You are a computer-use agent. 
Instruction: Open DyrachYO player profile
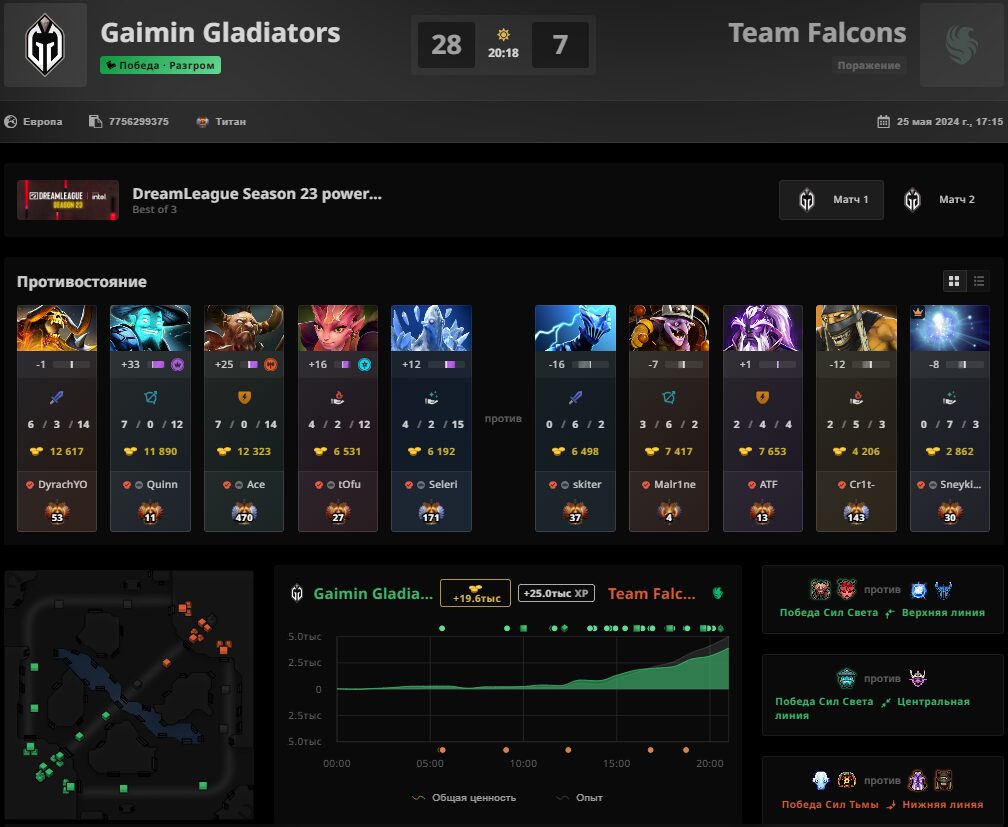62,484
